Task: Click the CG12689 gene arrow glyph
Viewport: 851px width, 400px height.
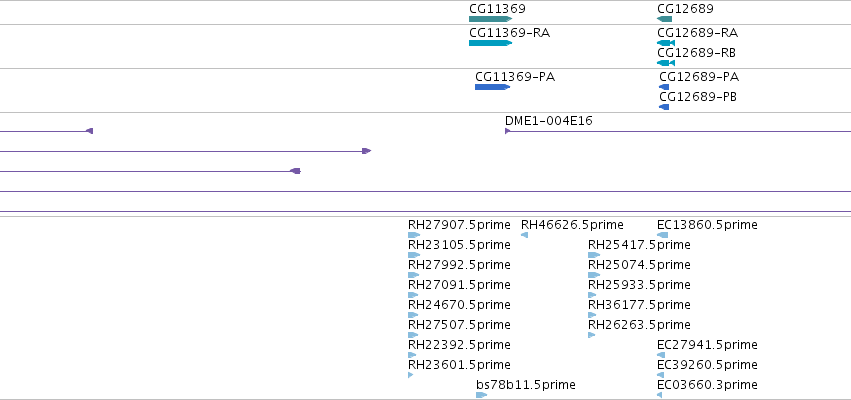Action: coord(664,19)
